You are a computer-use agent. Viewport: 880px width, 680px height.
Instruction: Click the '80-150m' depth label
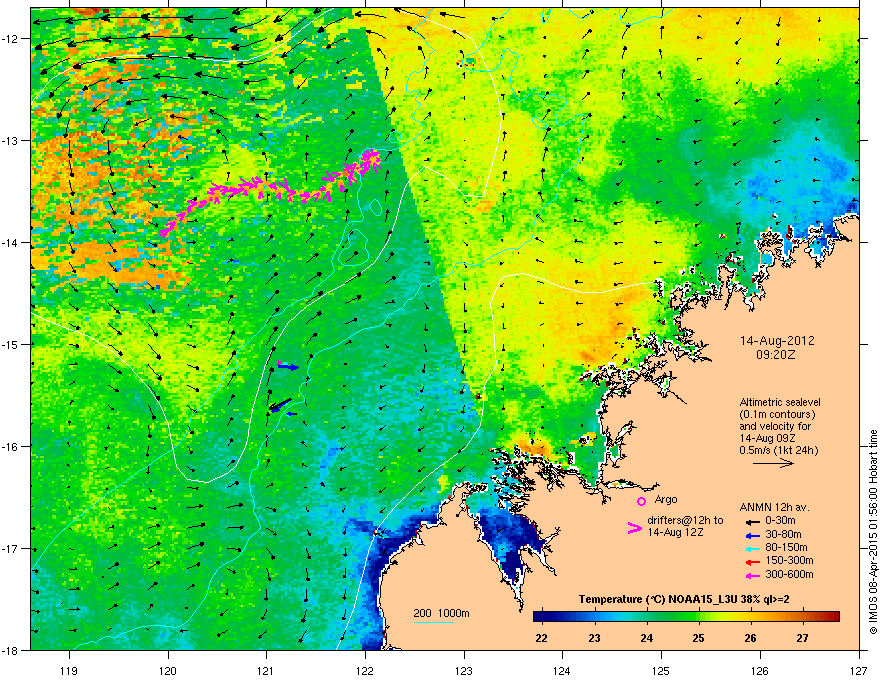coord(786,548)
